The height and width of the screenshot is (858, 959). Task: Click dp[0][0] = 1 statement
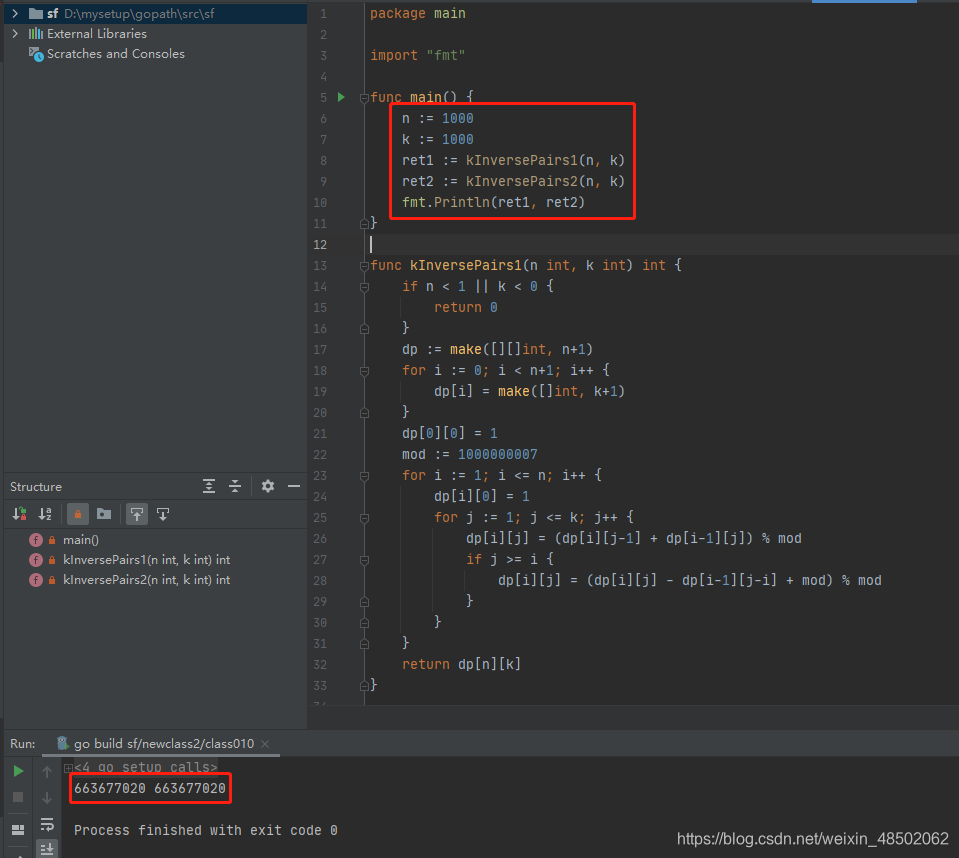(450, 434)
